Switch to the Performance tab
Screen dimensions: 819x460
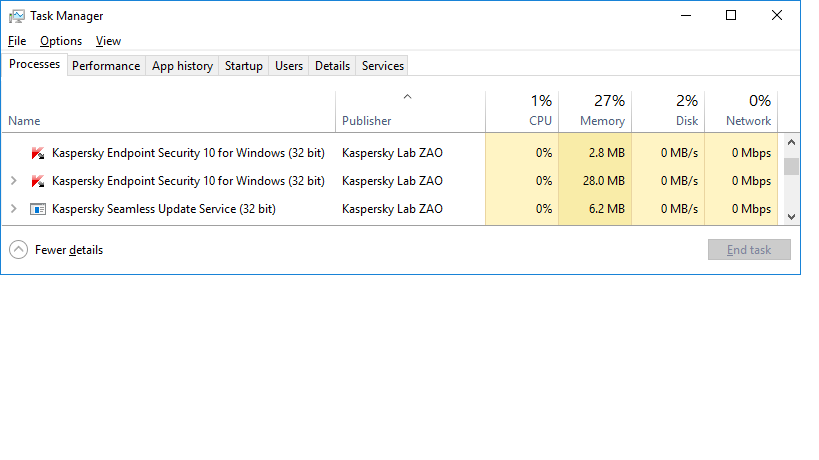click(x=106, y=66)
